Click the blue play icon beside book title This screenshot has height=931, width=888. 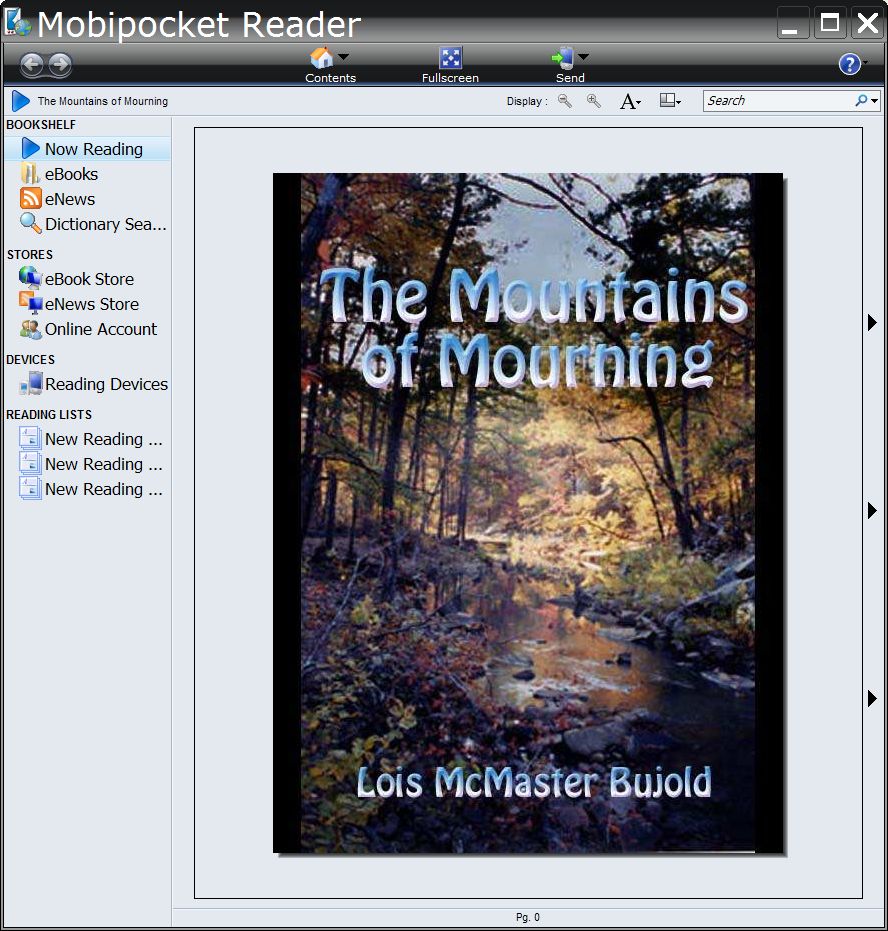pos(20,101)
